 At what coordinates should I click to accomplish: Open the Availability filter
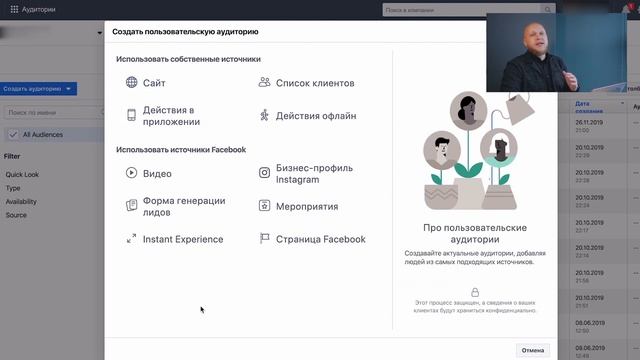[x=21, y=201]
